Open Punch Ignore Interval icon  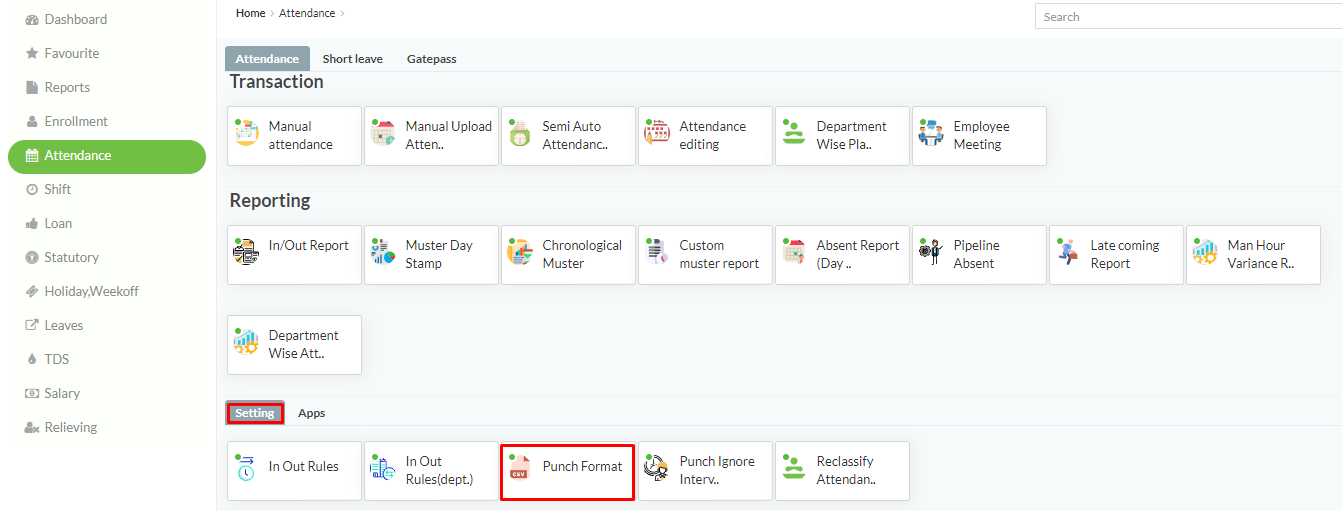pyautogui.click(x=657, y=468)
